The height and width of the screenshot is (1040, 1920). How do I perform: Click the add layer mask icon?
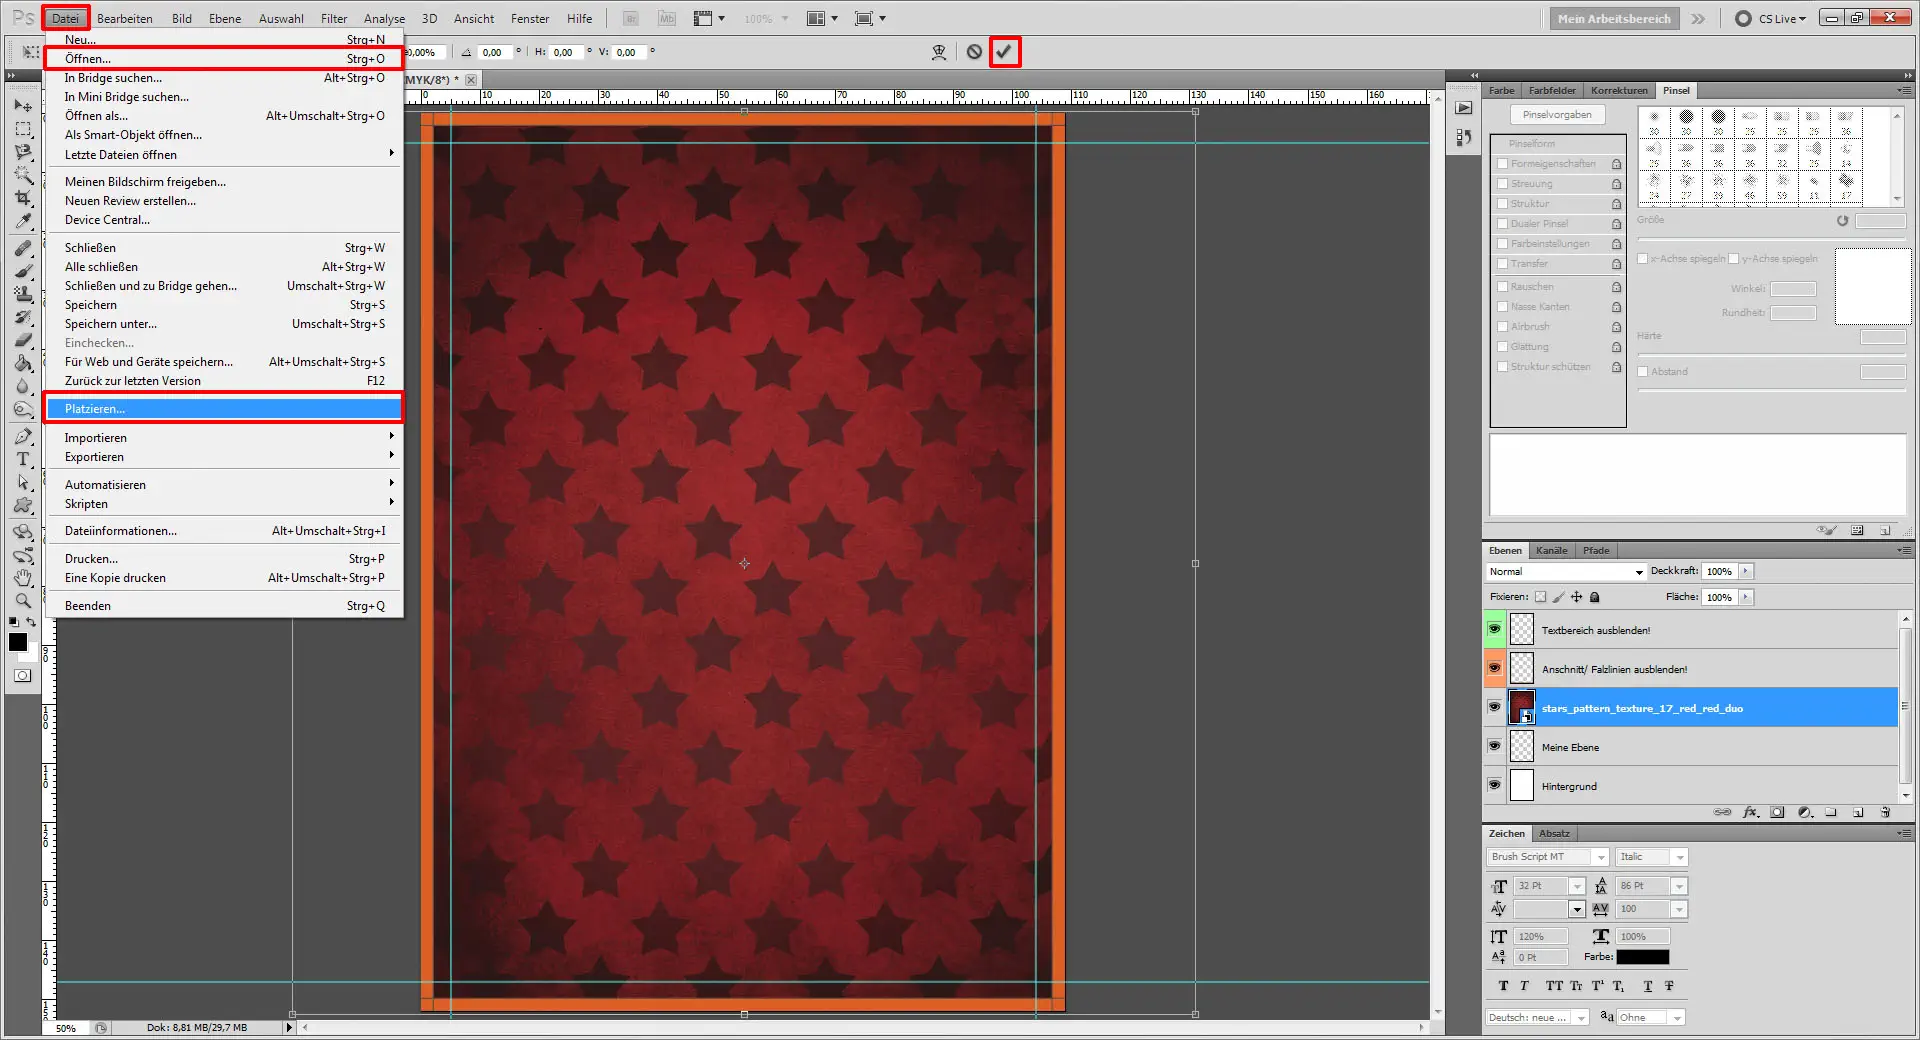[x=1777, y=812]
